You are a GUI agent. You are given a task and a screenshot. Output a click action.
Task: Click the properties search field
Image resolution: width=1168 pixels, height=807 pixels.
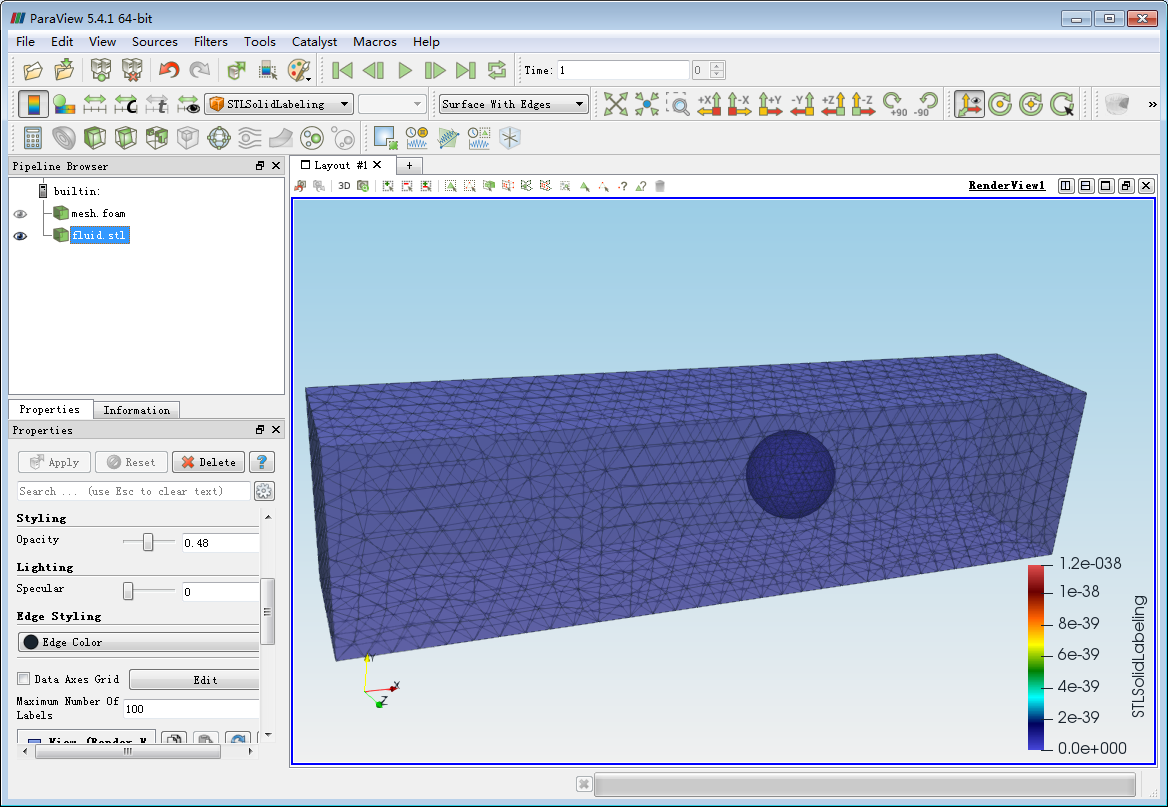134,491
